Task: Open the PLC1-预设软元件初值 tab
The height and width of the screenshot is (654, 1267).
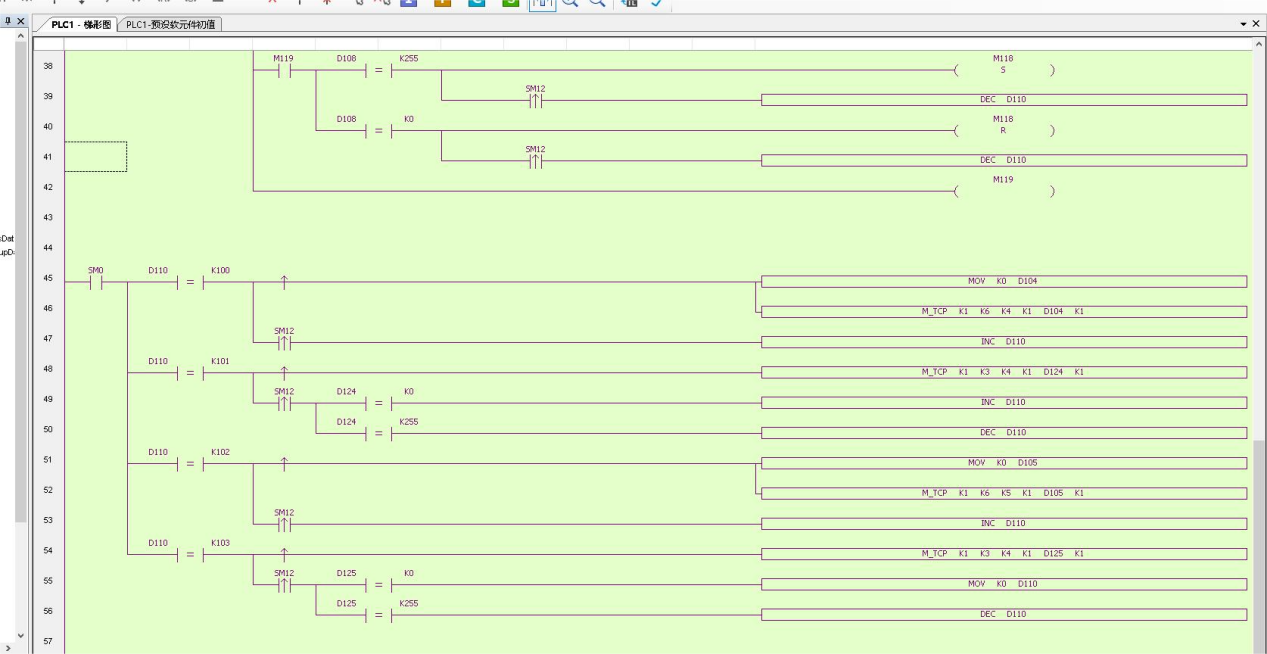Action: coord(171,24)
